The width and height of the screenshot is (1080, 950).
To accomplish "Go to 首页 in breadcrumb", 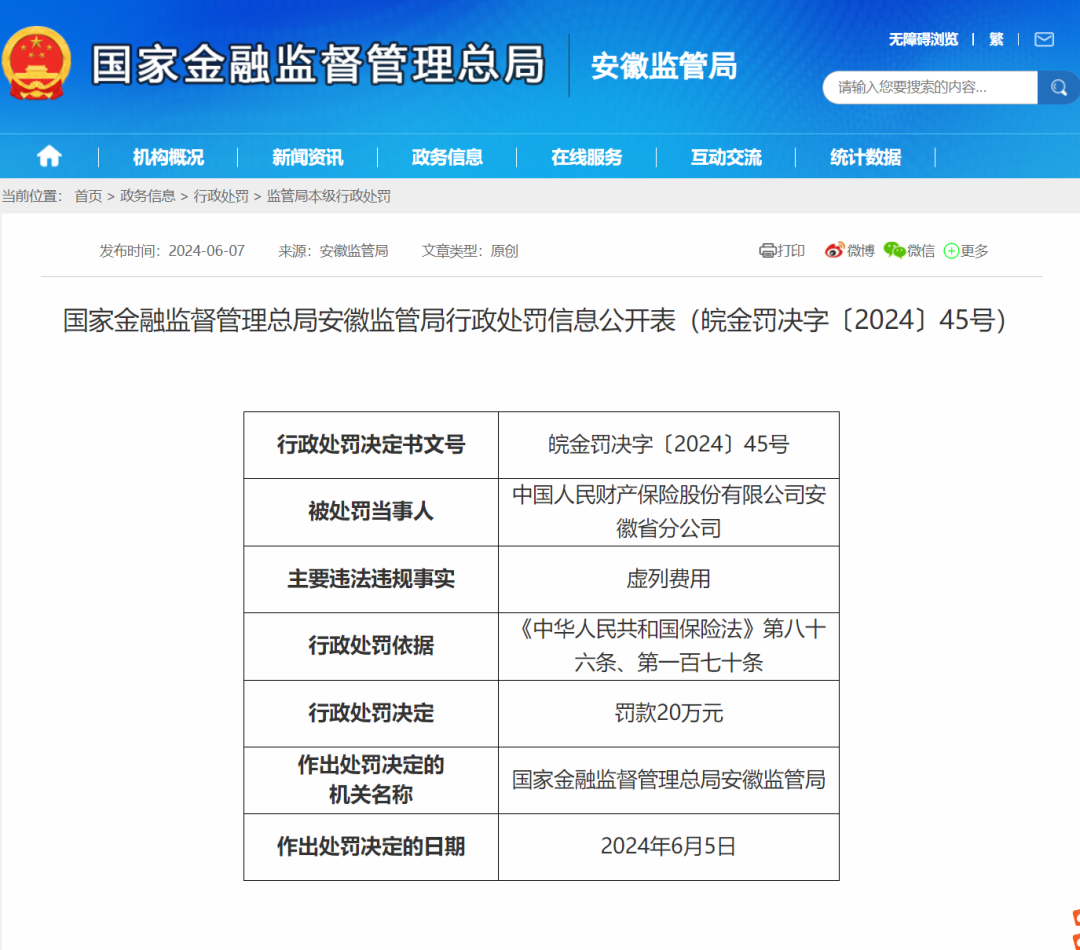I will click(x=88, y=196).
